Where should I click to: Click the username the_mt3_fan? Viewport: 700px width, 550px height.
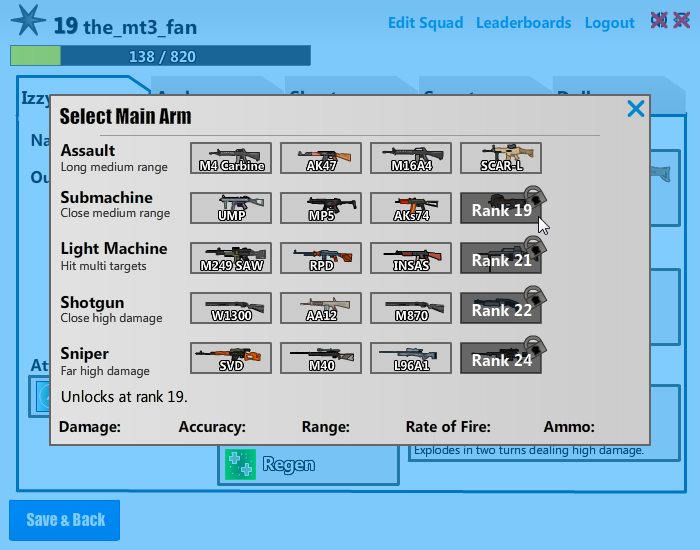(140, 27)
